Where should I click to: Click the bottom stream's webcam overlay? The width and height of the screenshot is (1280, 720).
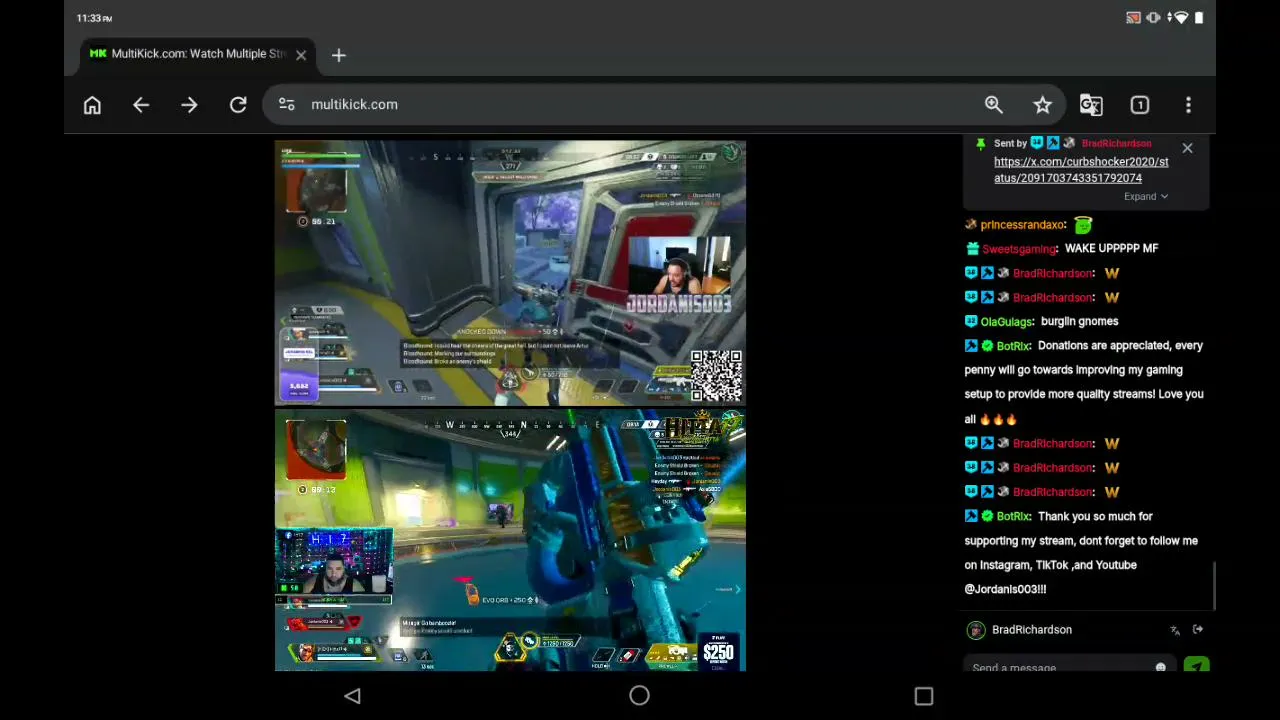point(334,564)
